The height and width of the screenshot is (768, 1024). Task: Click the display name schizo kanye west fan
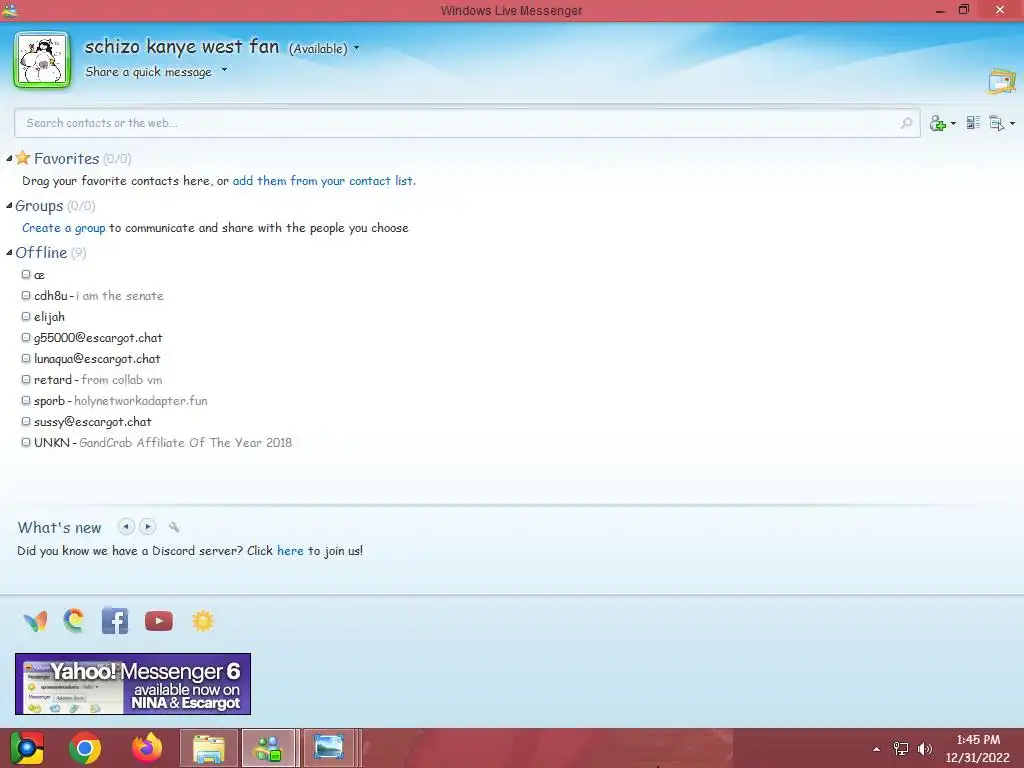tap(182, 46)
